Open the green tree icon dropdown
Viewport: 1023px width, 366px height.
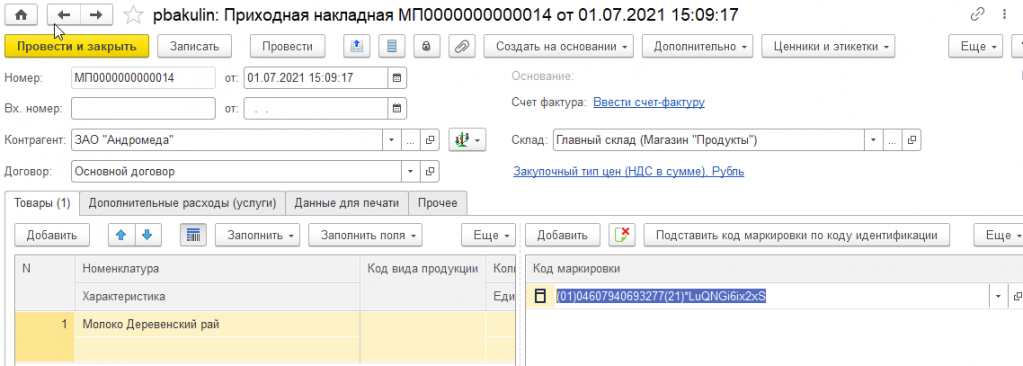pyautogui.click(x=467, y=140)
